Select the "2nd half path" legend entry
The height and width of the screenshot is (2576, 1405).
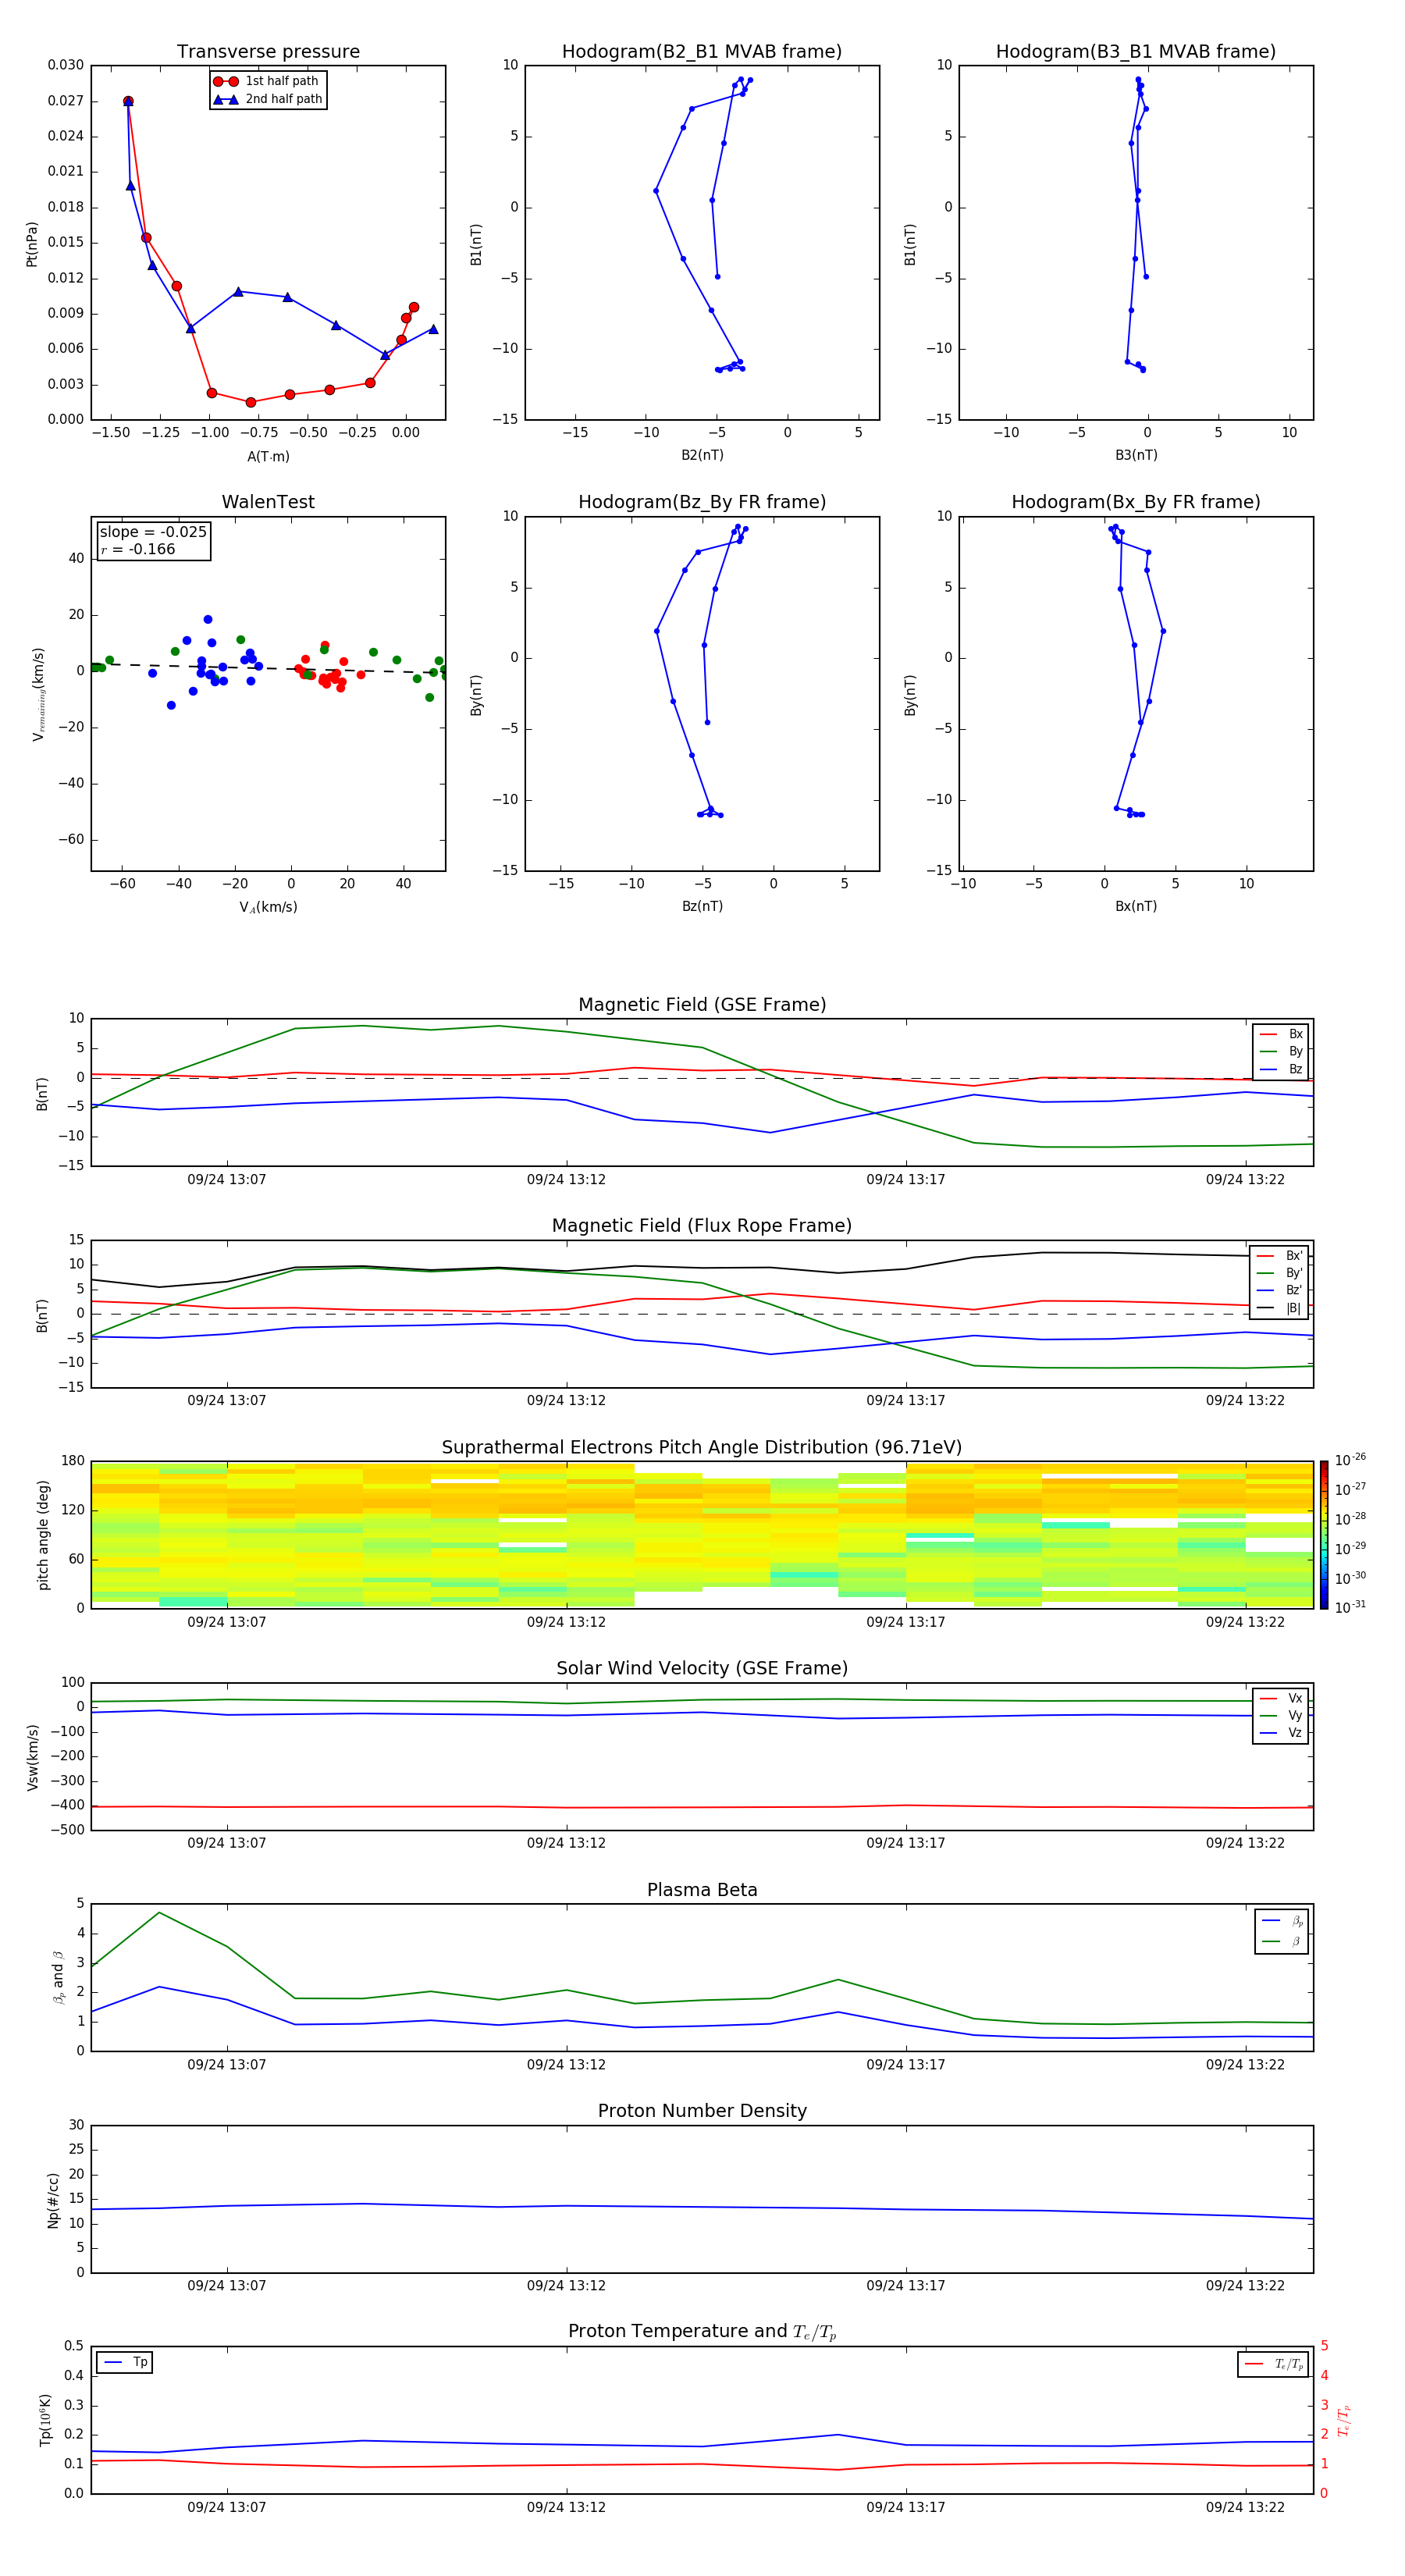pyautogui.click(x=267, y=99)
